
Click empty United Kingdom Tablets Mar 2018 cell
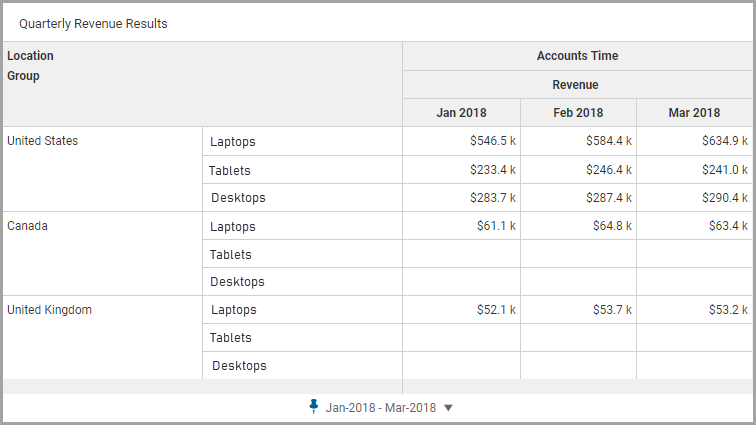694,338
